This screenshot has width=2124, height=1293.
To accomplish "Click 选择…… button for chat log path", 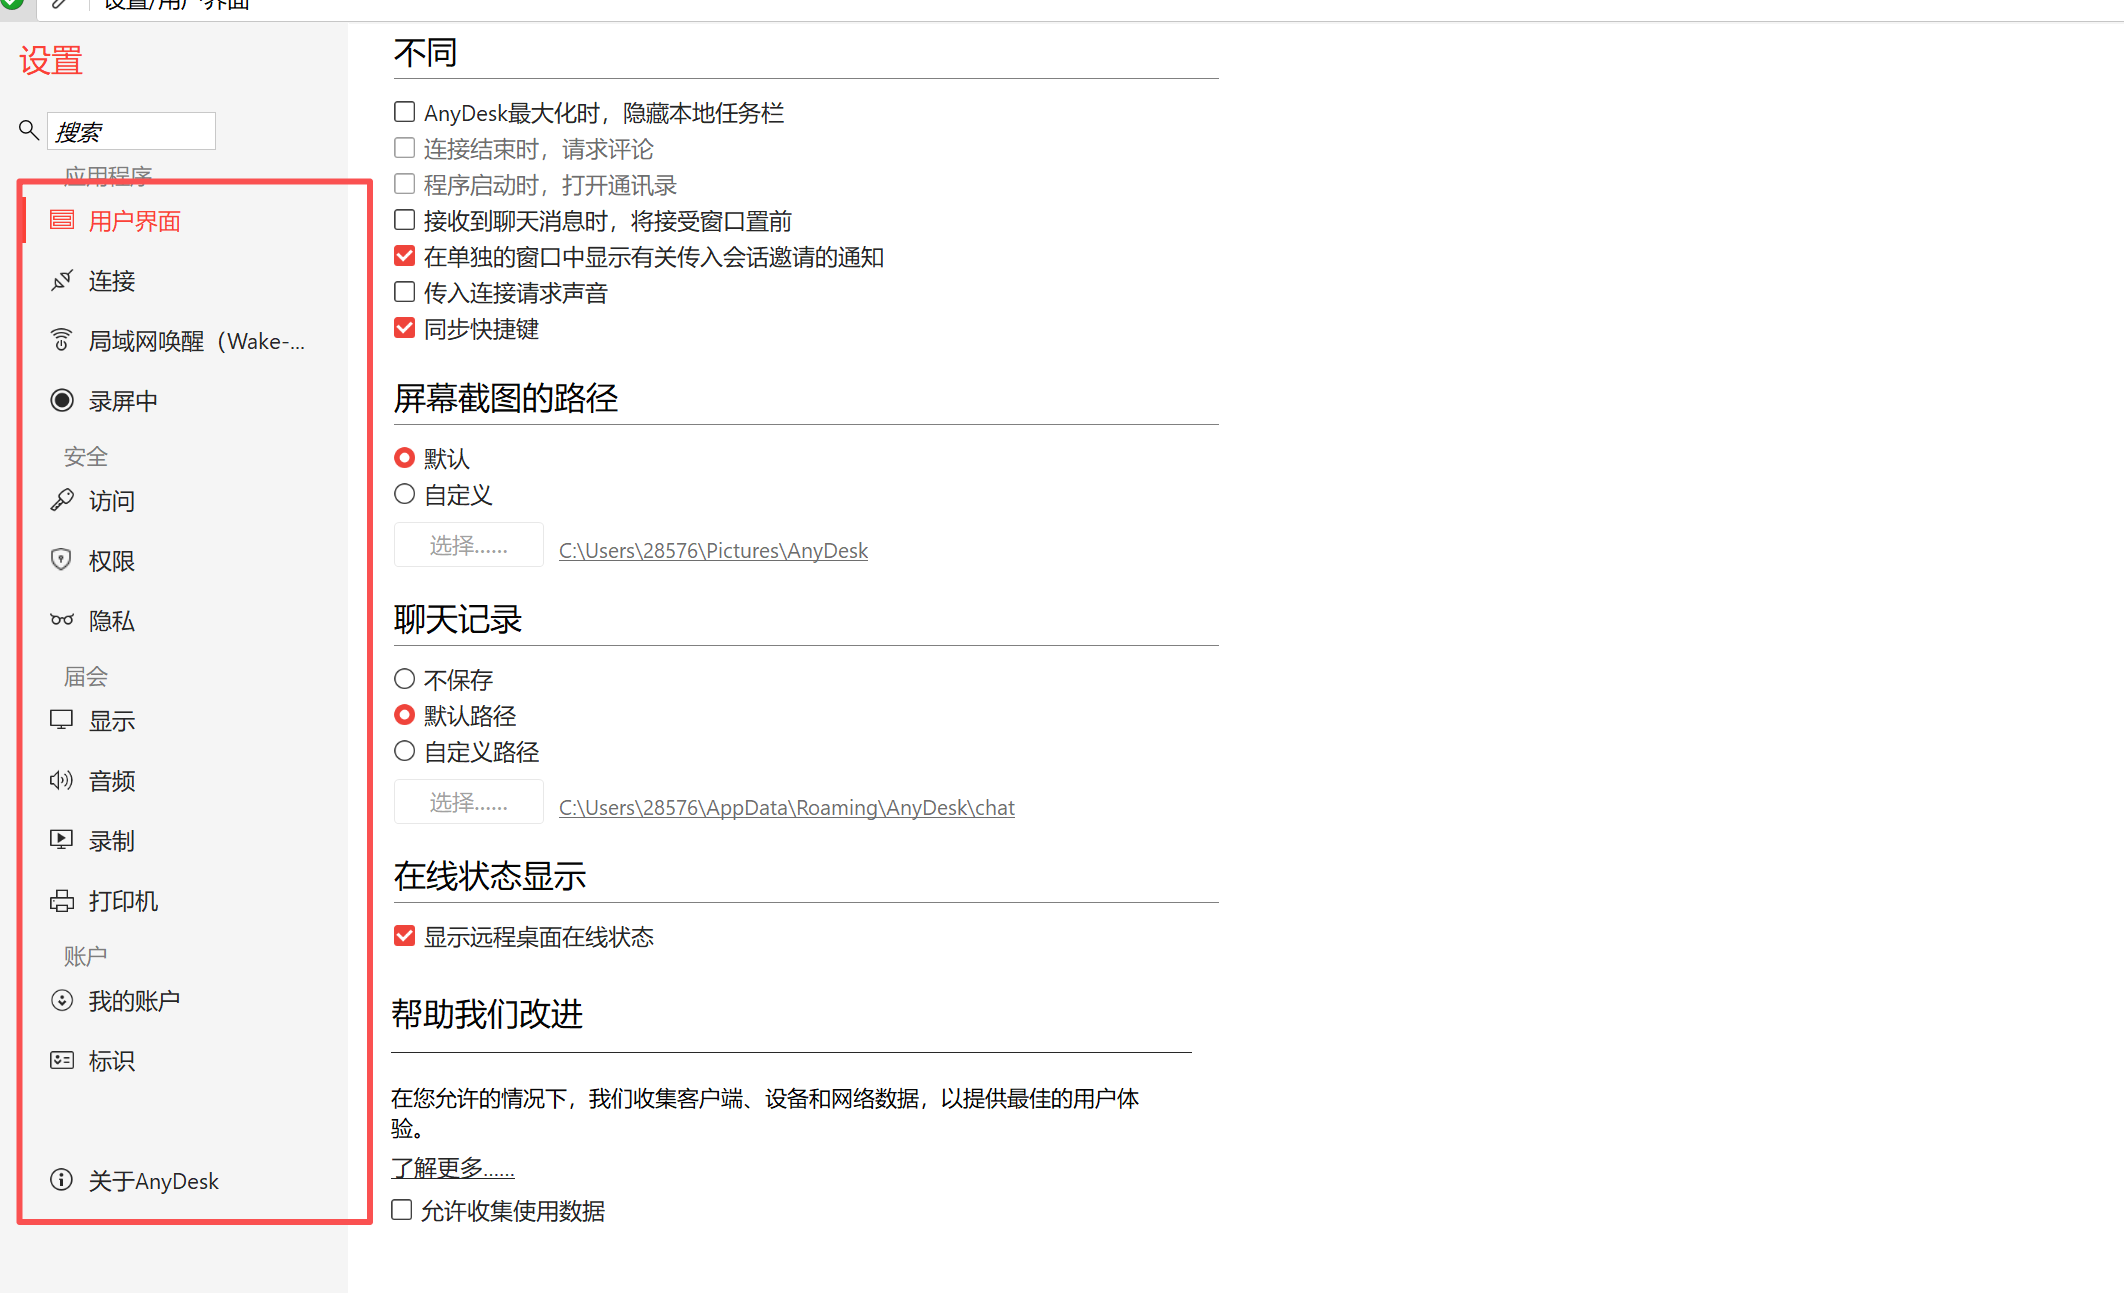I will pyautogui.click(x=468, y=802).
